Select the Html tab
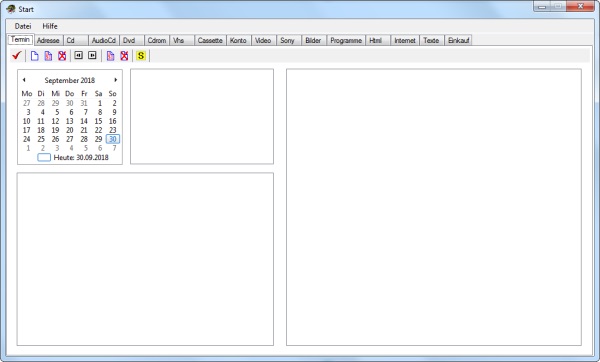This screenshot has height=362, width=600. click(378, 40)
